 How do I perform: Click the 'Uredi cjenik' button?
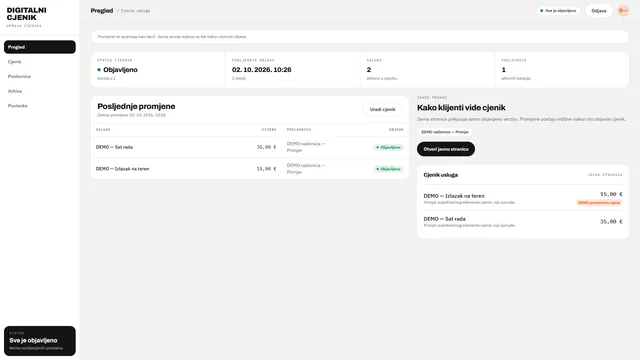pos(382,109)
